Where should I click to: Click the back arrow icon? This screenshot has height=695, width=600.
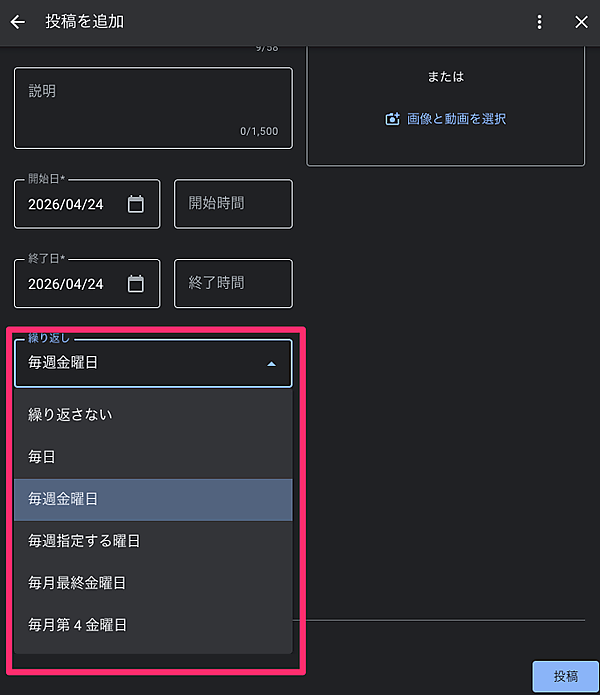tap(18, 22)
